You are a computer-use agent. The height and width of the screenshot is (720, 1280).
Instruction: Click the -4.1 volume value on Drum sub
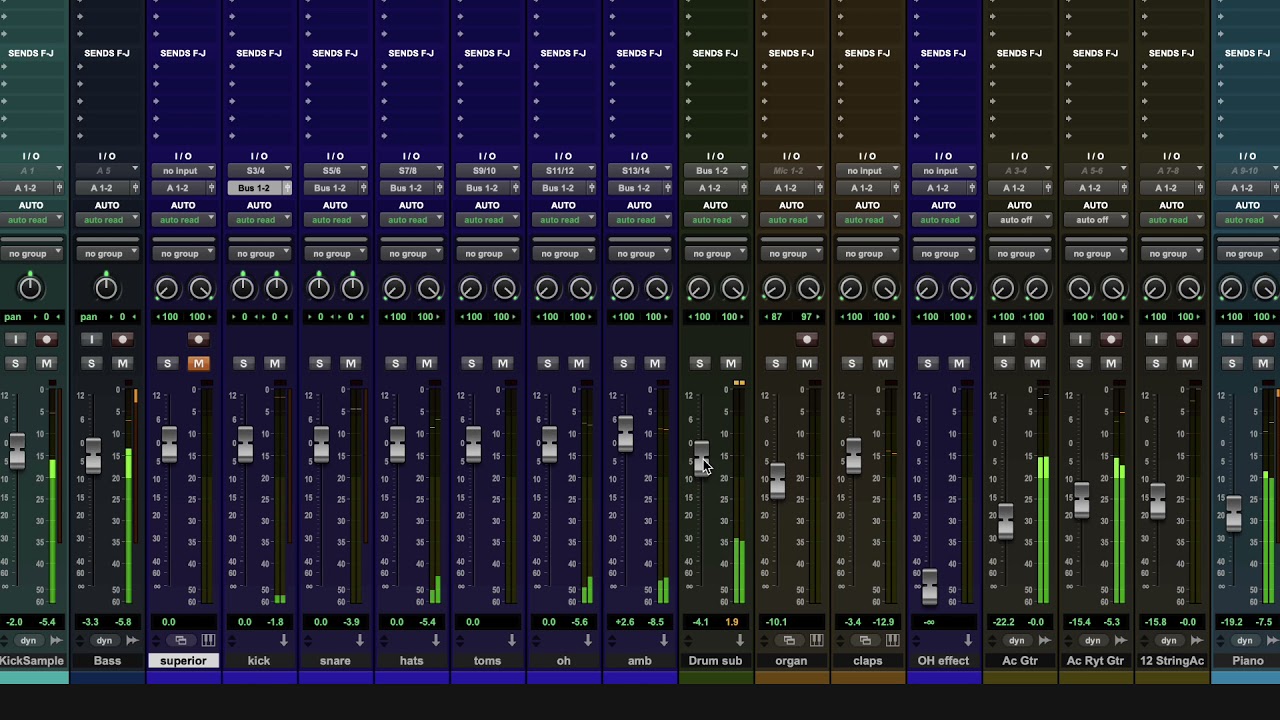point(700,622)
